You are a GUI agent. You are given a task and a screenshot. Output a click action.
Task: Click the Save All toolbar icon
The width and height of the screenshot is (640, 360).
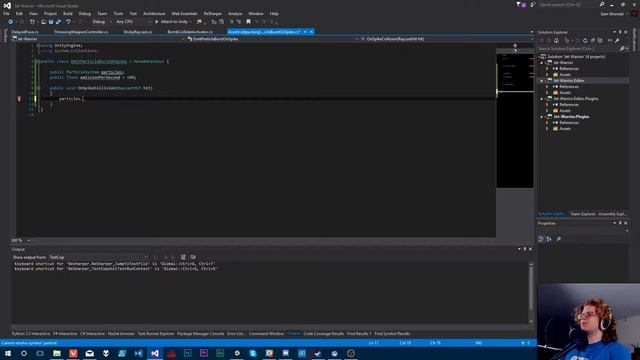[x=58, y=22]
